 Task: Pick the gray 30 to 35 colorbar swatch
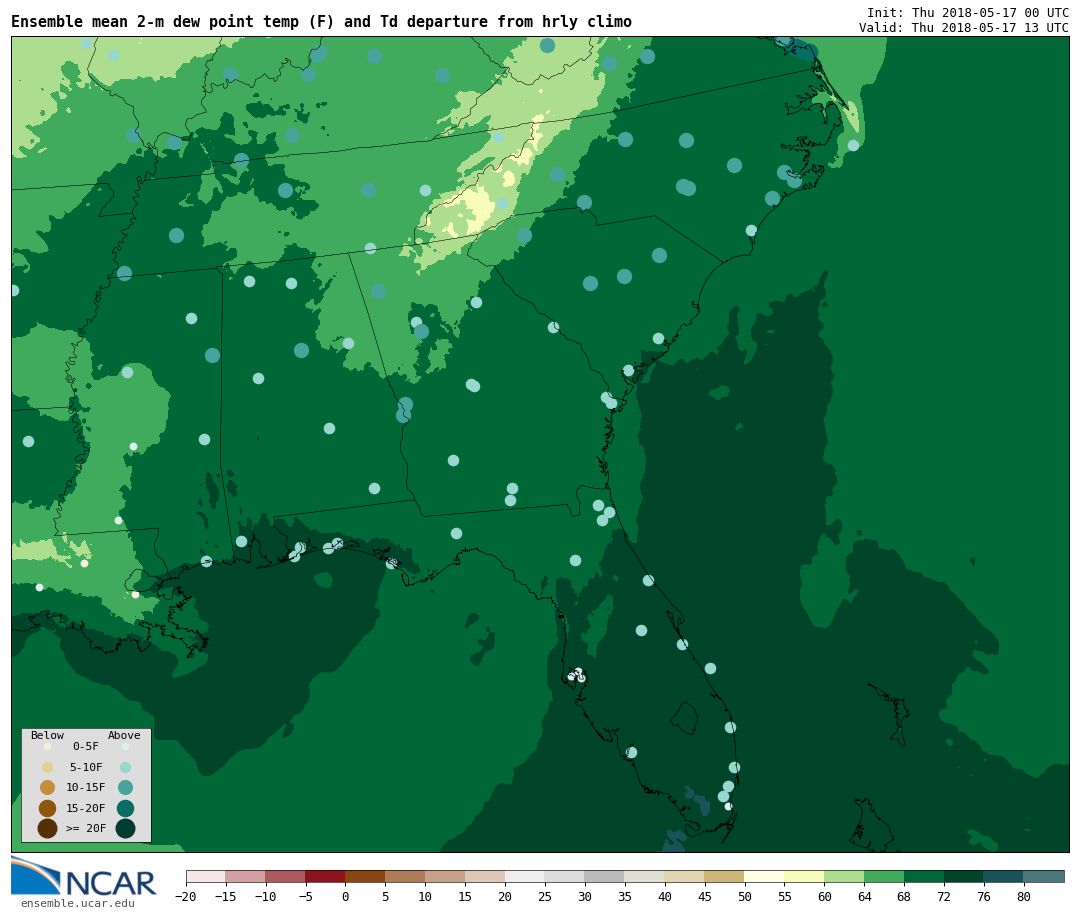pos(605,876)
